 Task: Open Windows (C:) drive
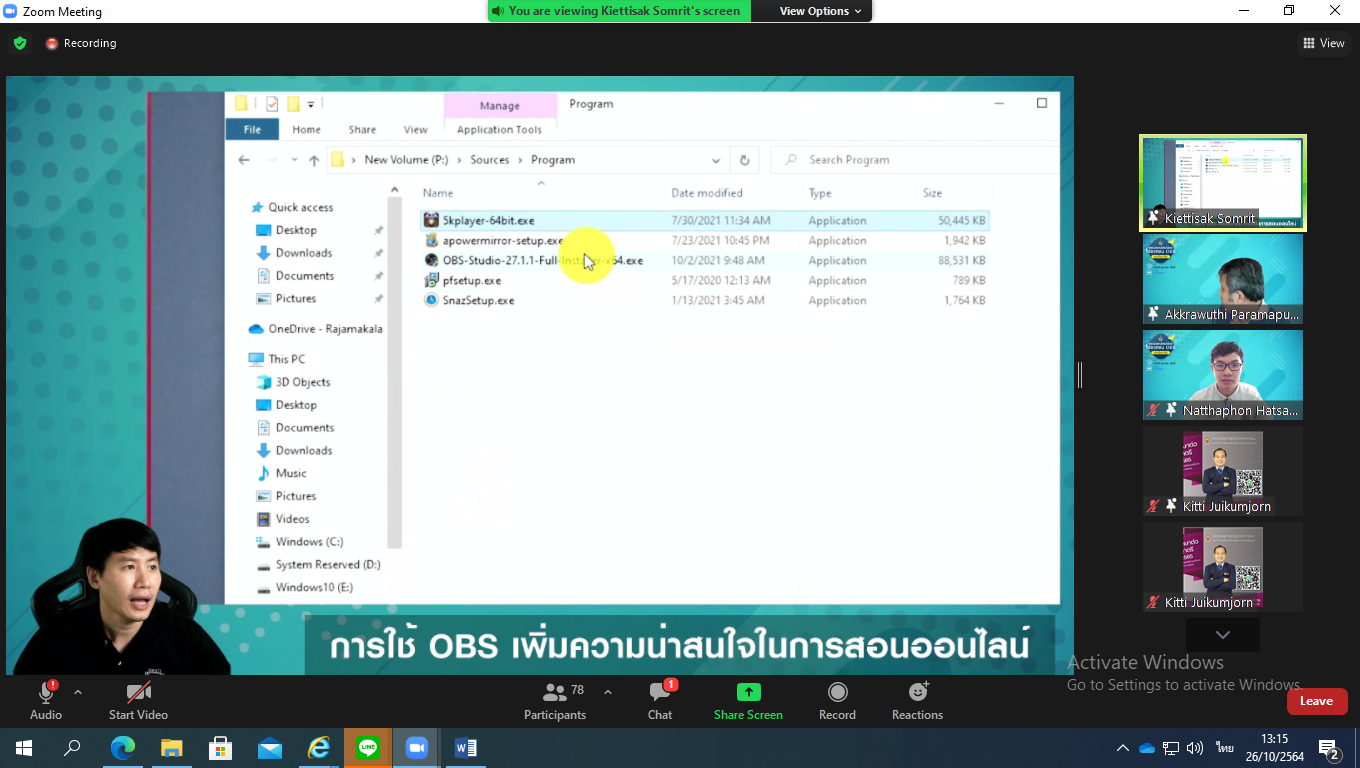308,542
